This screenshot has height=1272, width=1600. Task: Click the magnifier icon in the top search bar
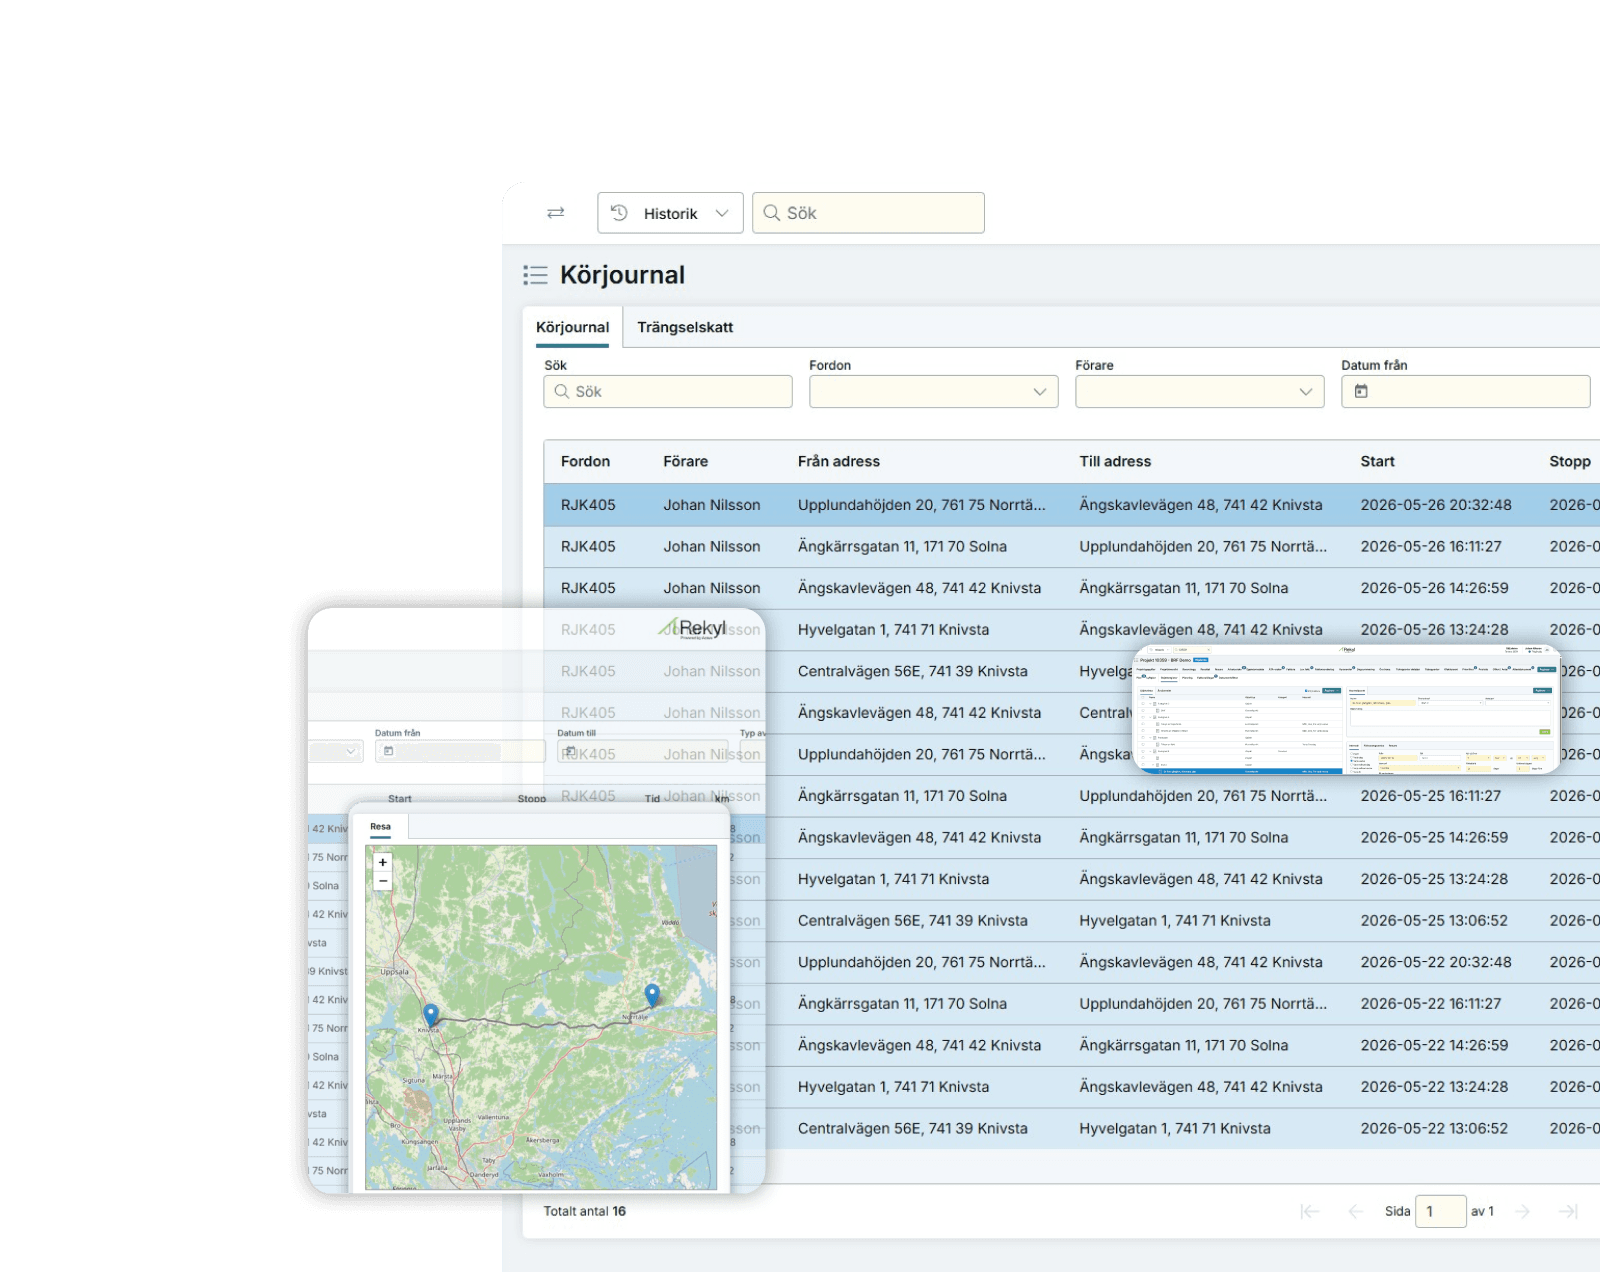(771, 213)
